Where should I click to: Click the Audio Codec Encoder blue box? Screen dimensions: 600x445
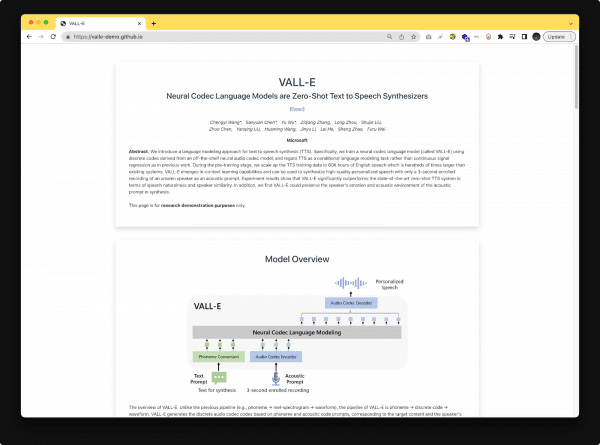click(276, 357)
